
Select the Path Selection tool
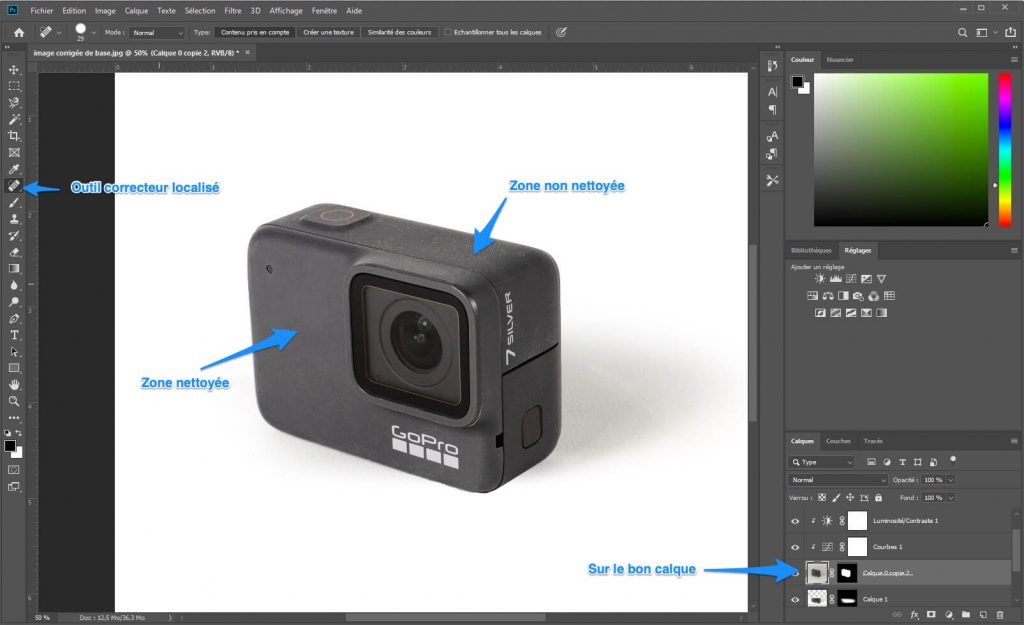[x=14, y=351]
